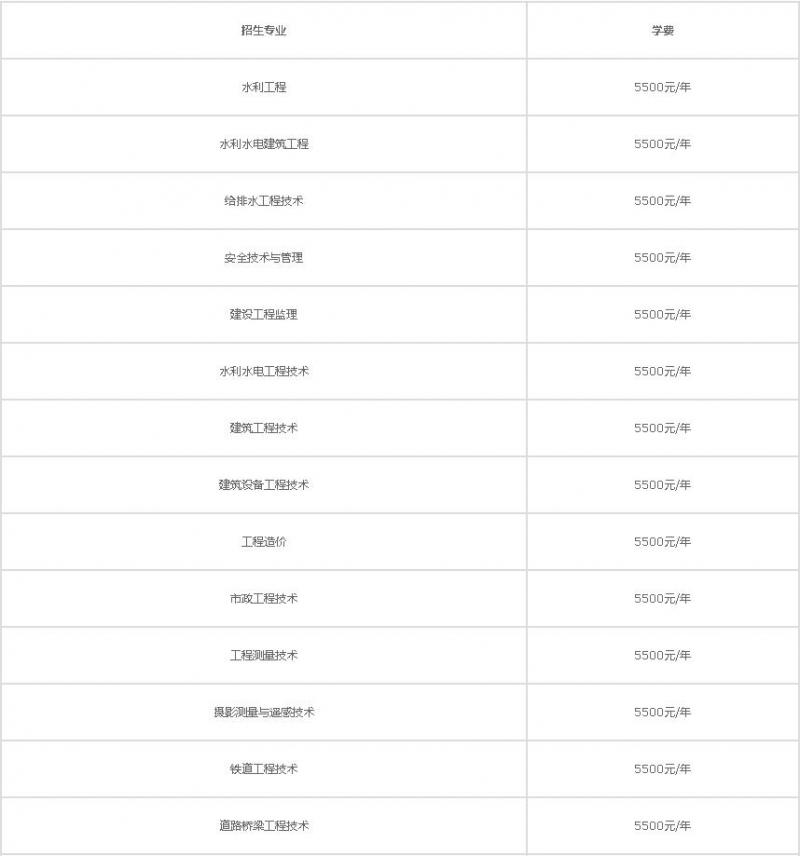Screen dimensions: 800x856
Task: Select the 水利水电建筑工程 cell
Action: (x=264, y=144)
